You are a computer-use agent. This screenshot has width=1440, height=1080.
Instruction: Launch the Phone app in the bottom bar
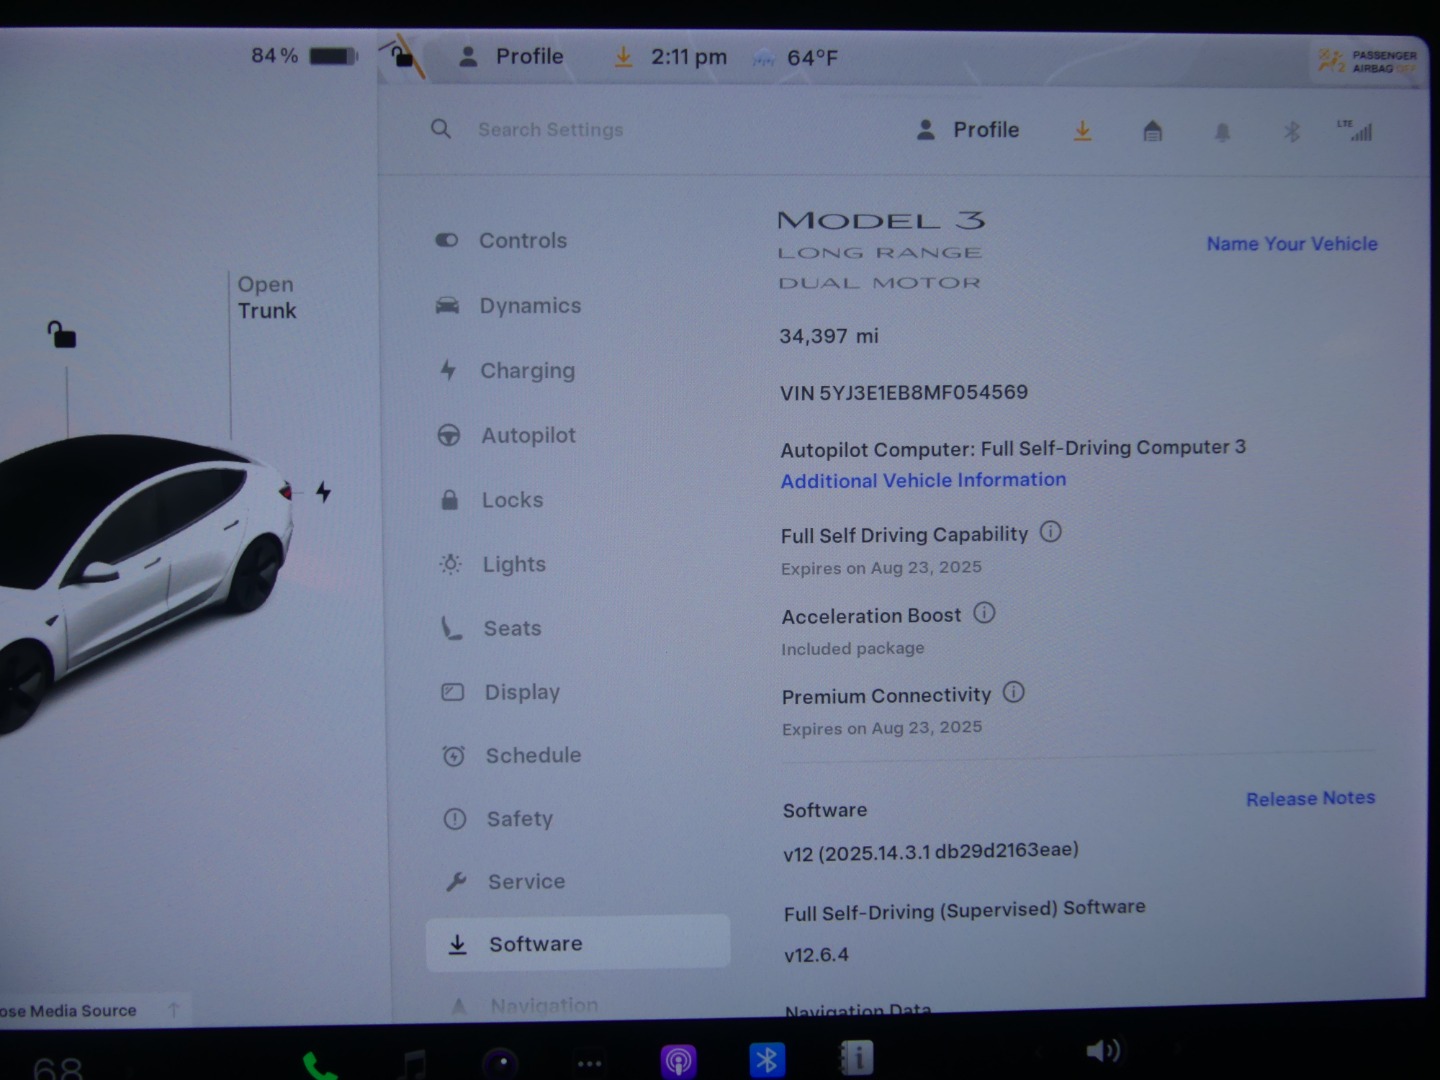tap(319, 1066)
